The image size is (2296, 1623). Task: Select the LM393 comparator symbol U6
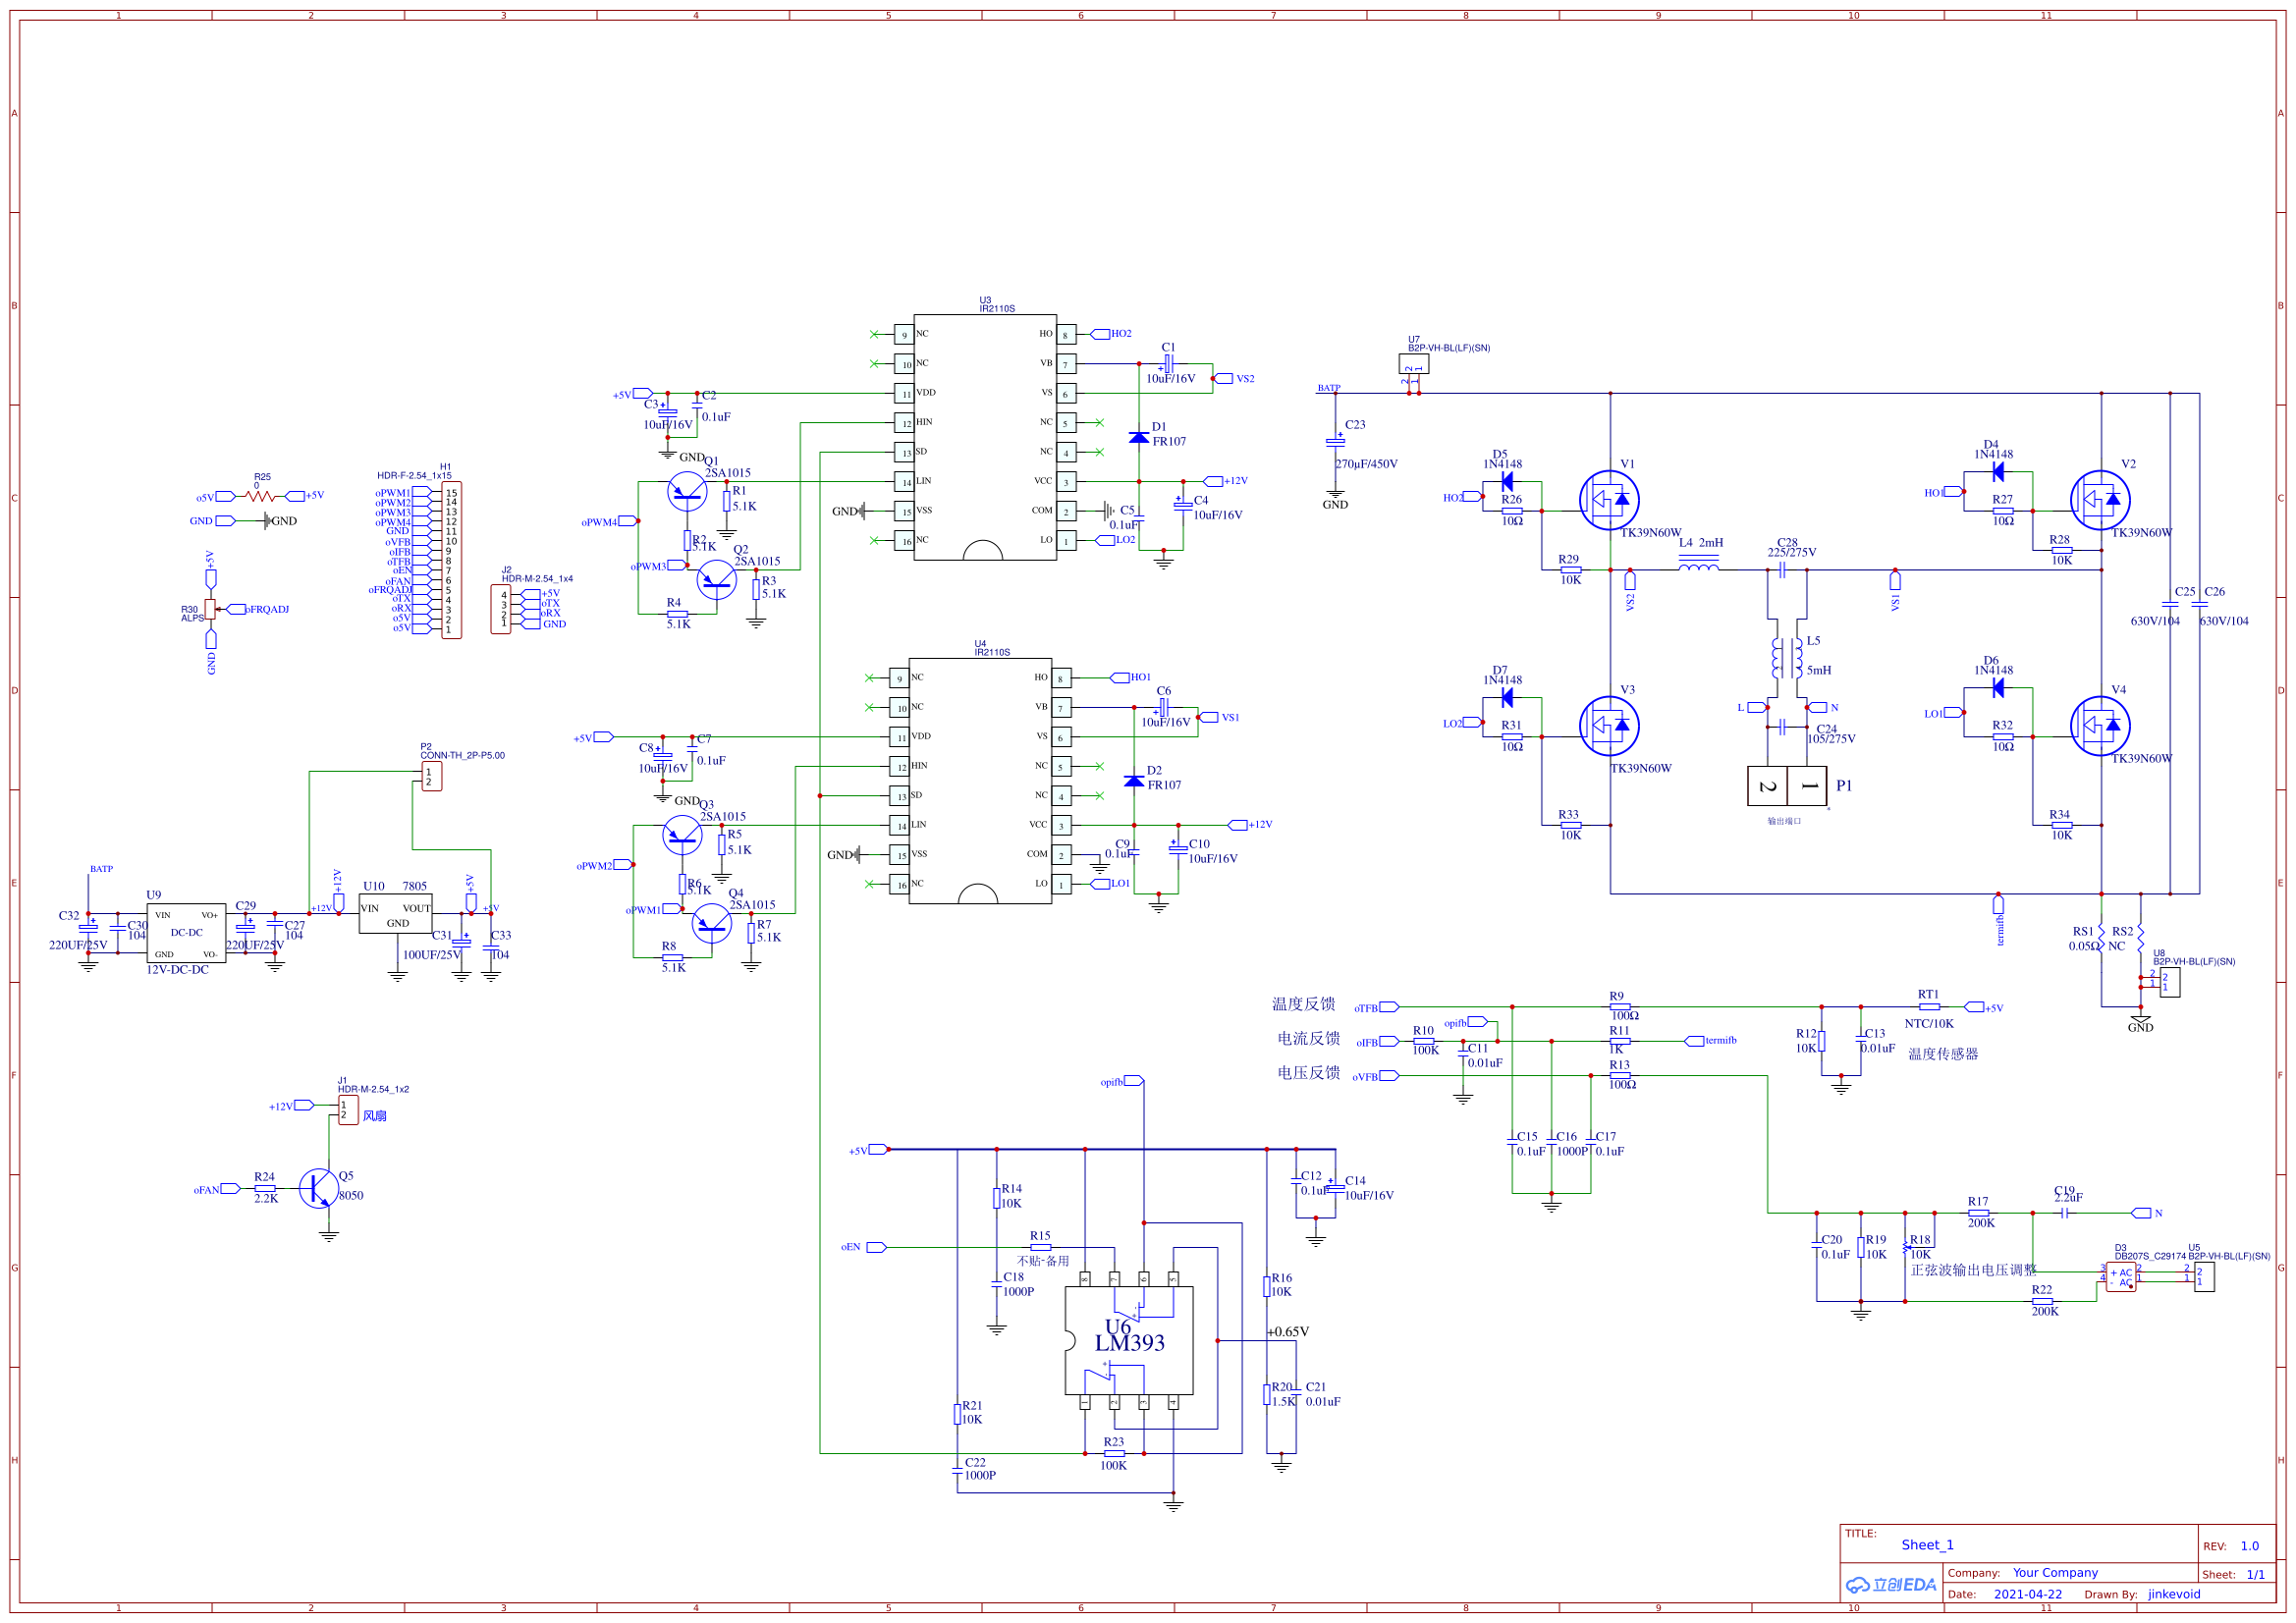click(x=1130, y=1340)
